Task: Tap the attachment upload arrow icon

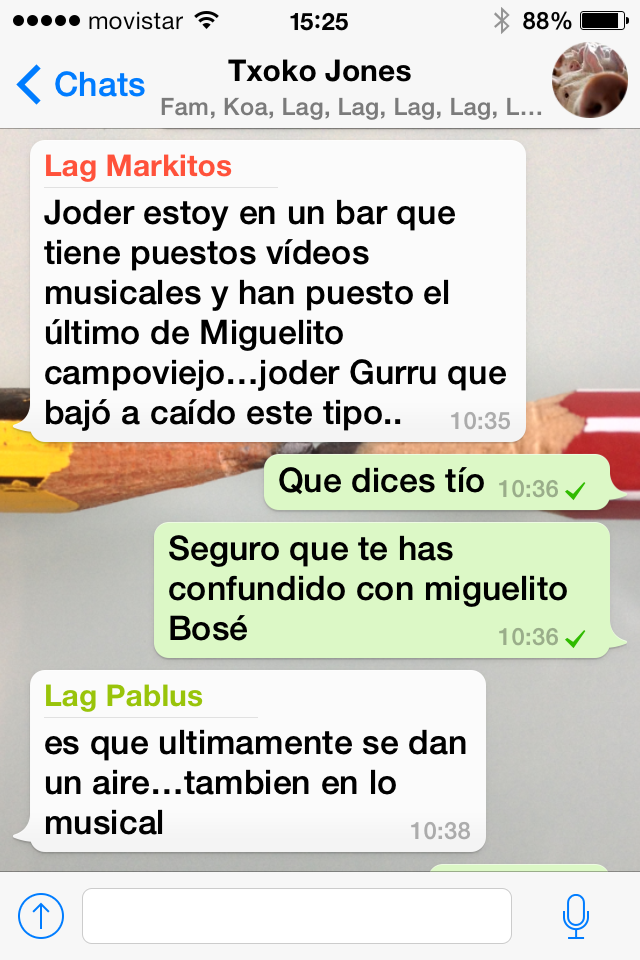Action: click(x=40, y=916)
